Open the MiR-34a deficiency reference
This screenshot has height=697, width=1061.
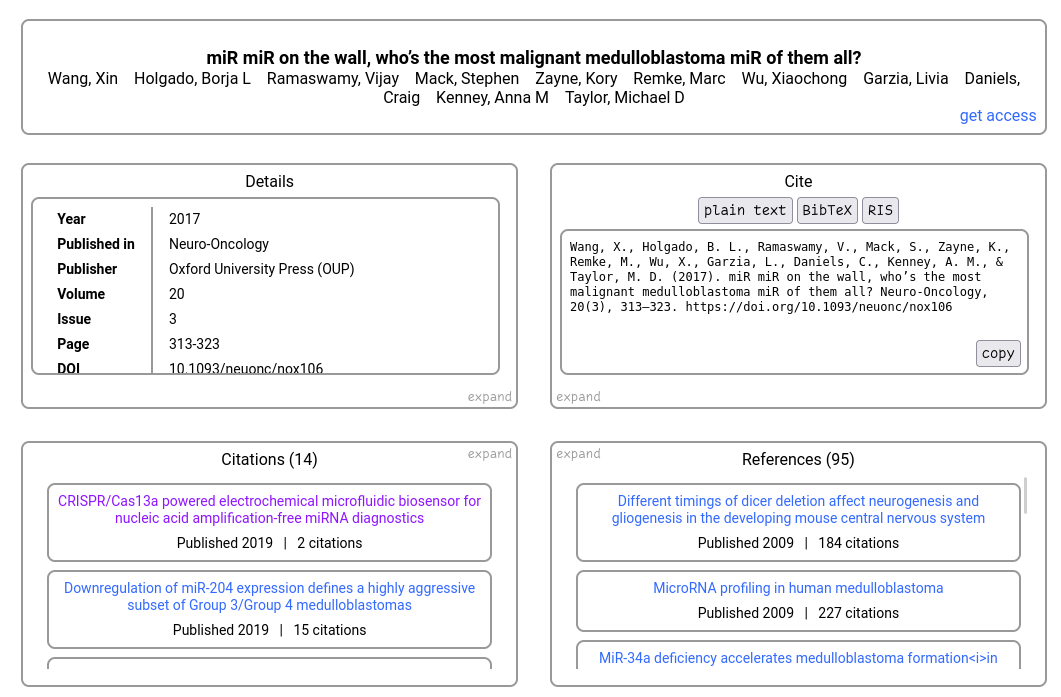click(x=798, y=658)
